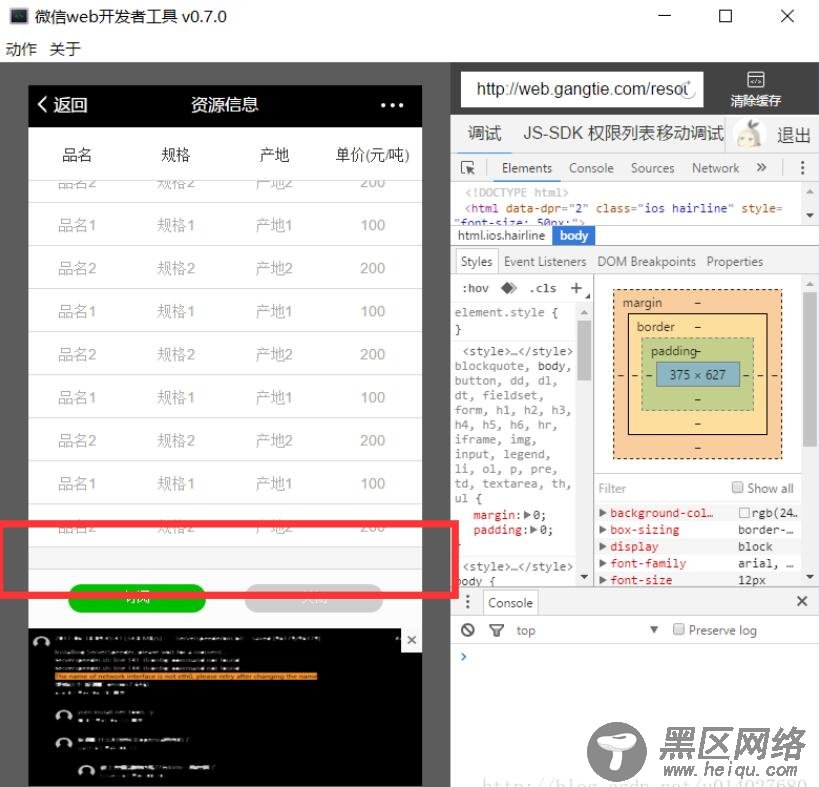The width and height of the screenshot is (819, 787).
Task: Click the :hov toggle in Styles
Action: [475, 288]
